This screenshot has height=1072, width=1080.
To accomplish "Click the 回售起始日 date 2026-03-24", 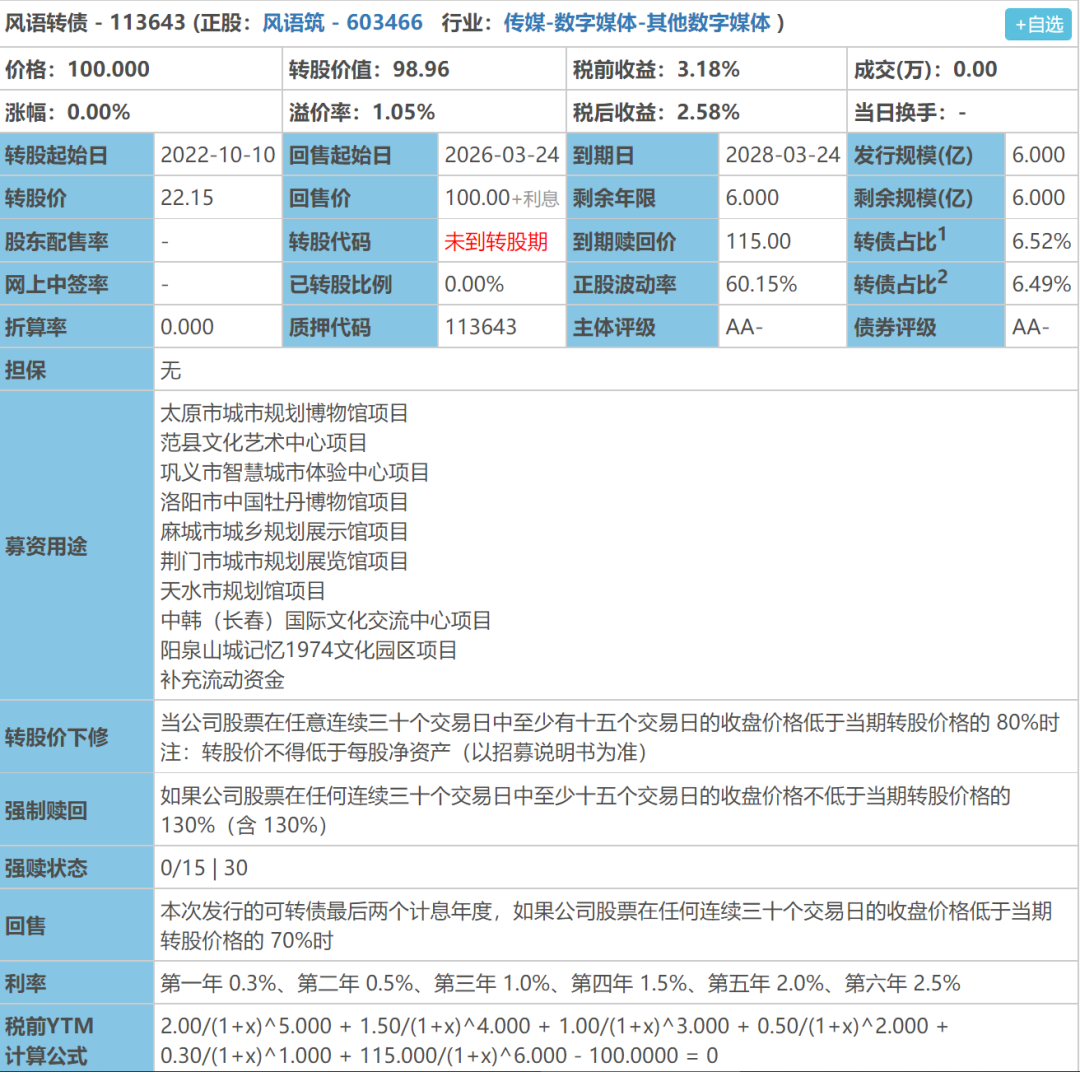I will (x=501, y=154).
